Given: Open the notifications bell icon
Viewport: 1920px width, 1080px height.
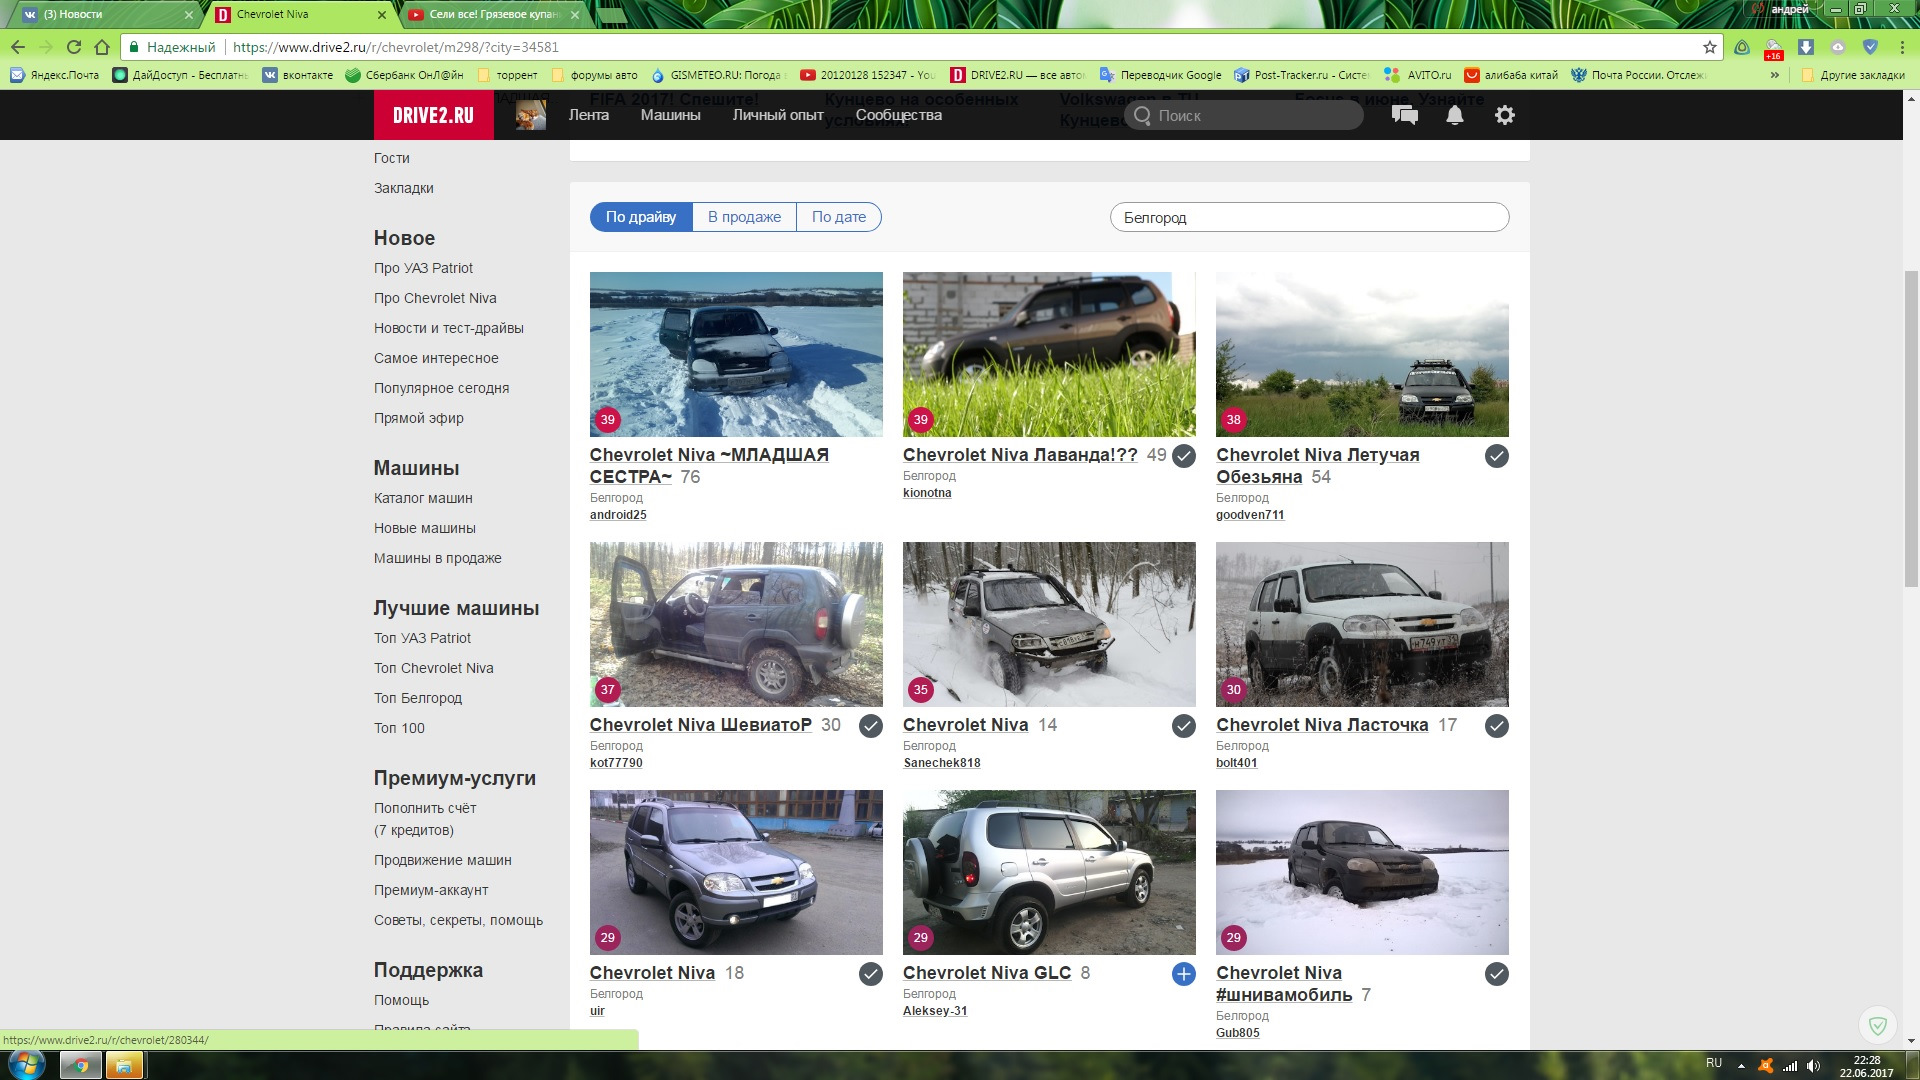Looking at the screenshot, I should pyautogui.click(x=1455, y=115).
